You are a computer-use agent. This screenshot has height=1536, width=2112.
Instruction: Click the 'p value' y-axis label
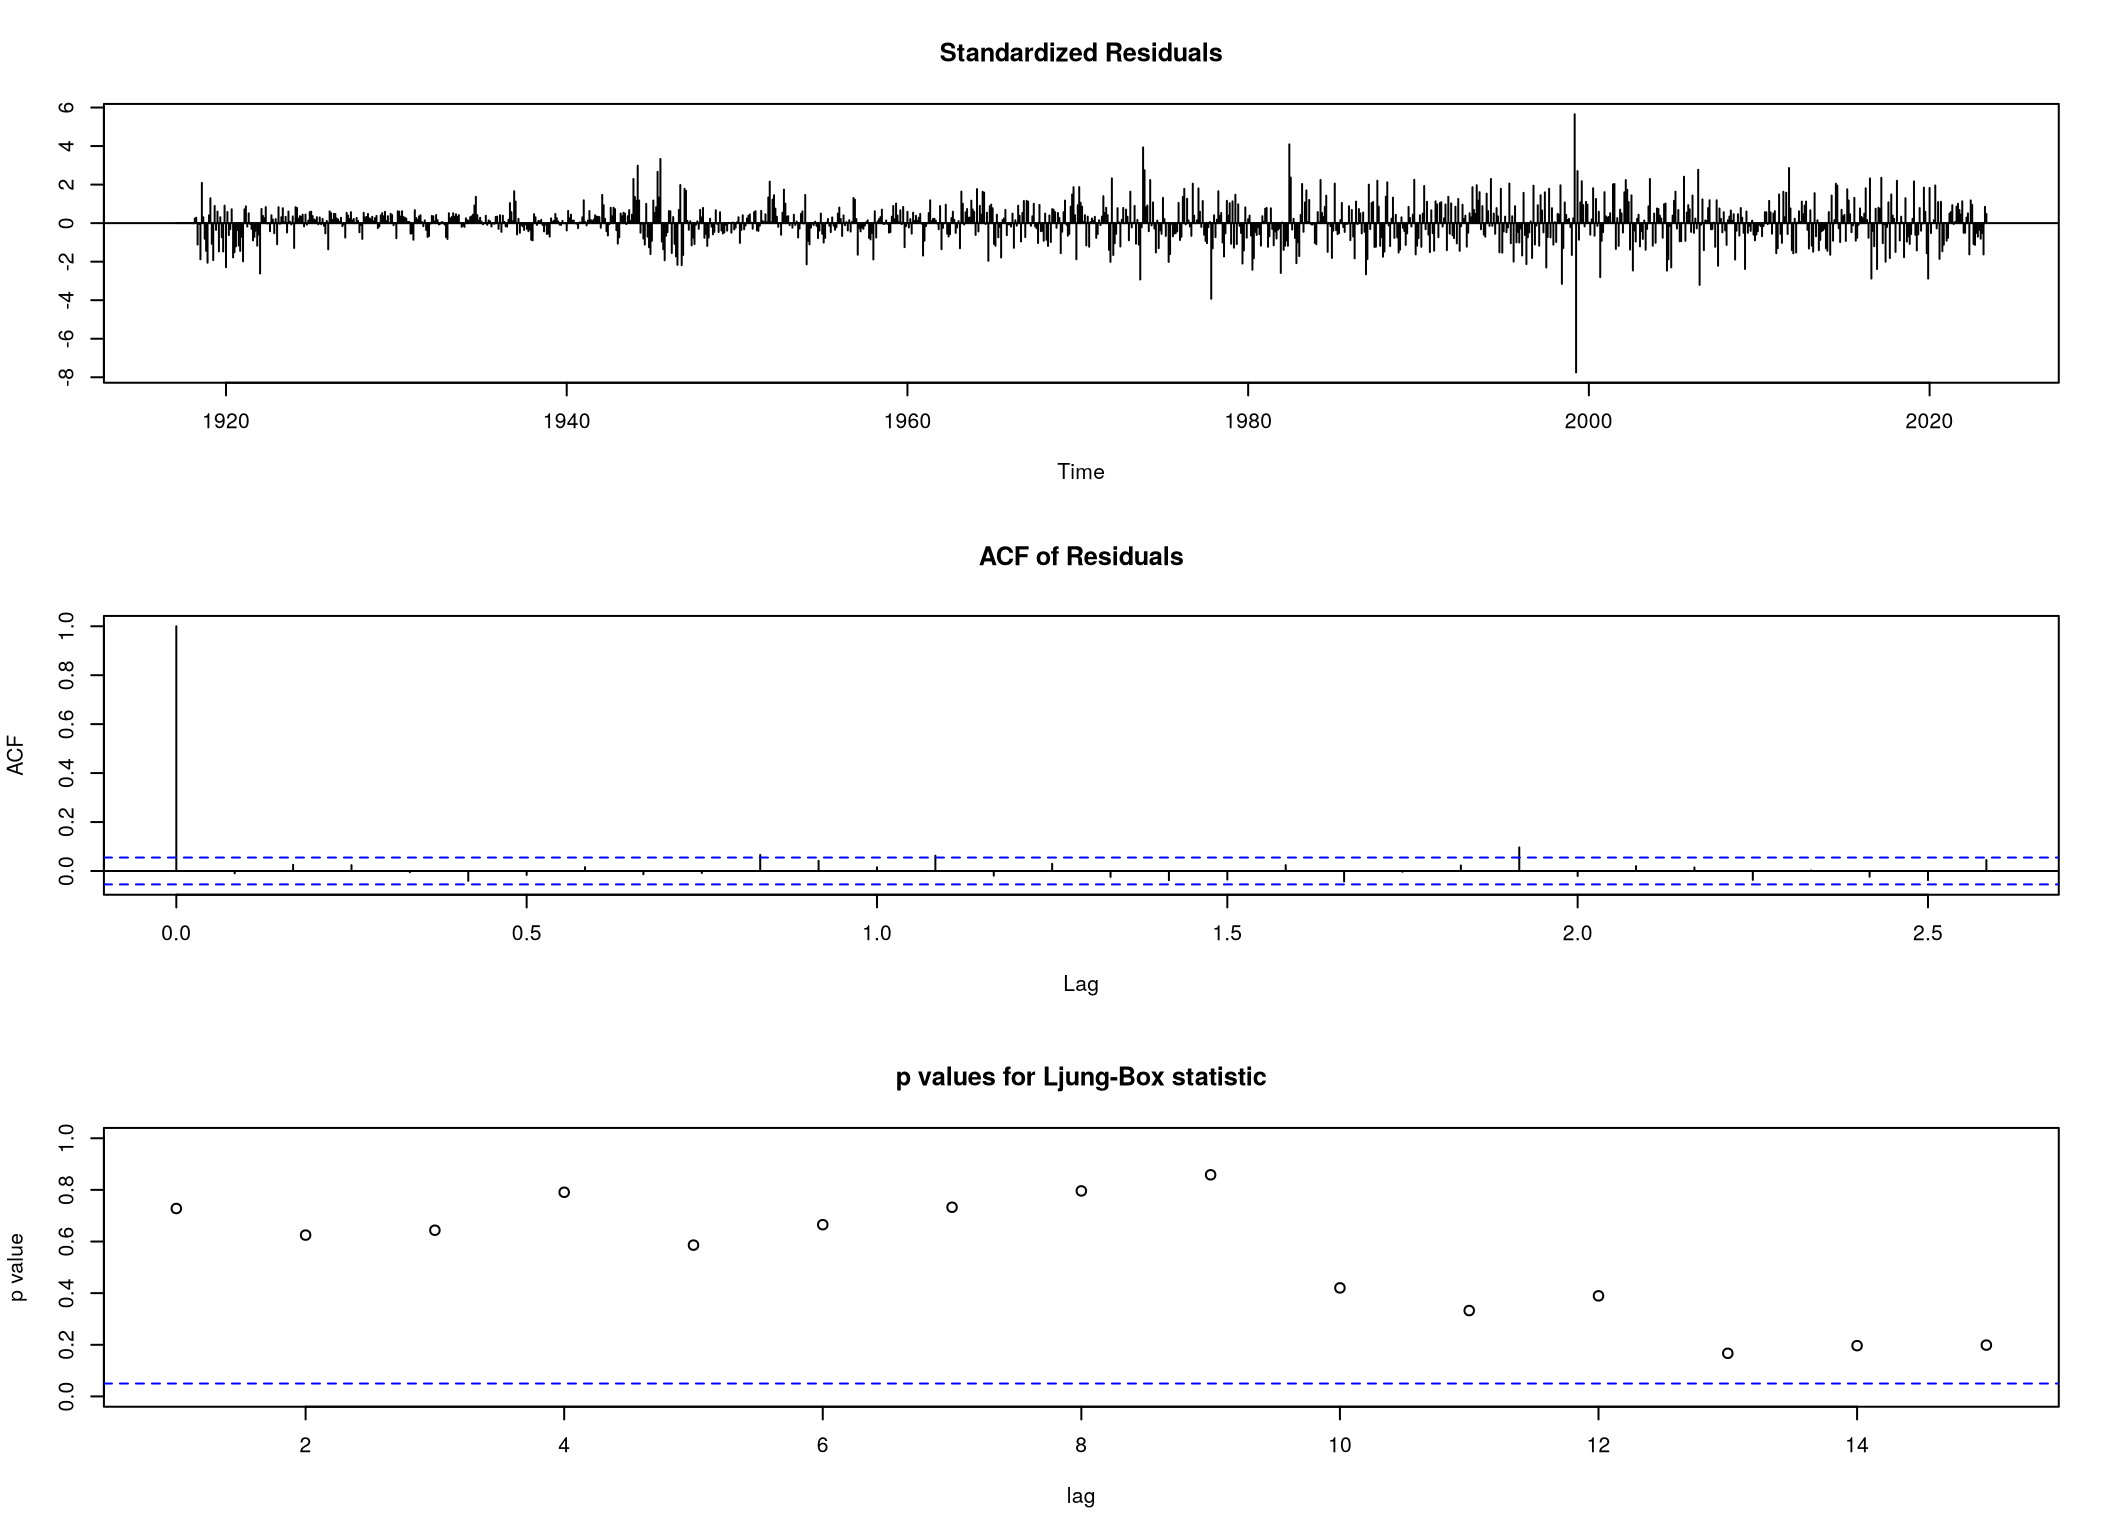[17, 1267]
